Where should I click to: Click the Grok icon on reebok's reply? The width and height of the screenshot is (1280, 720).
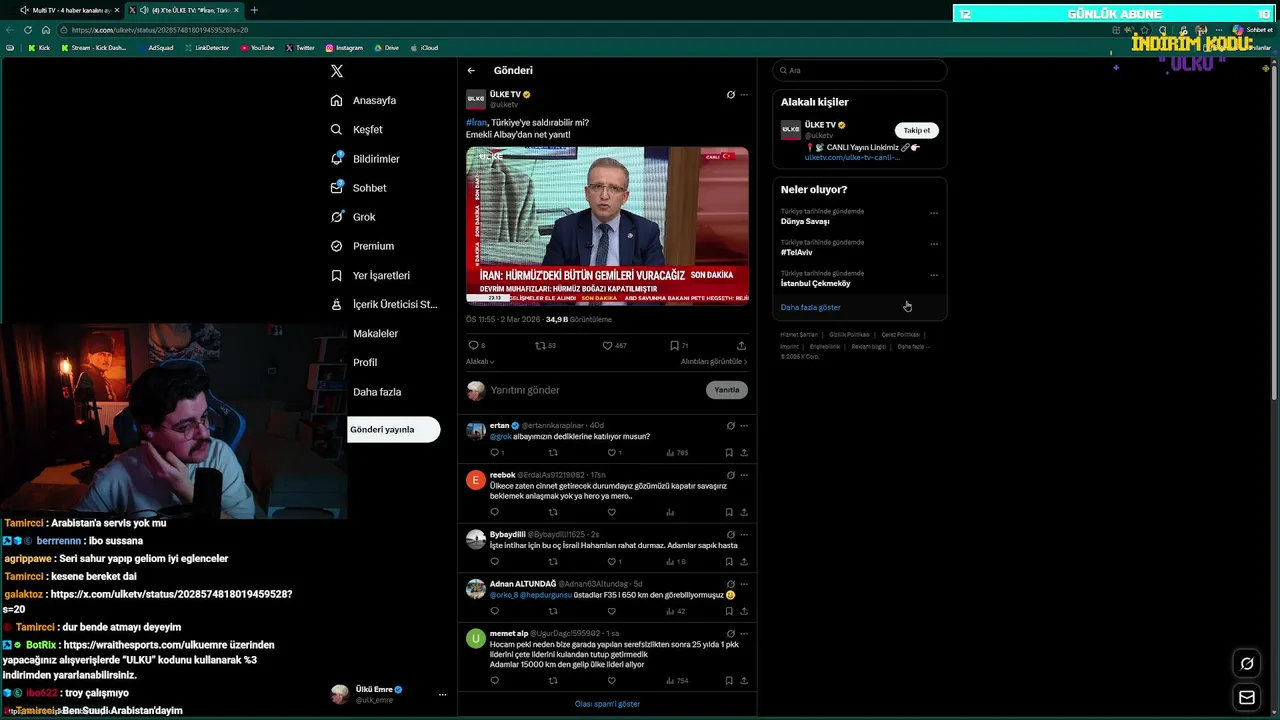point(731,475)
